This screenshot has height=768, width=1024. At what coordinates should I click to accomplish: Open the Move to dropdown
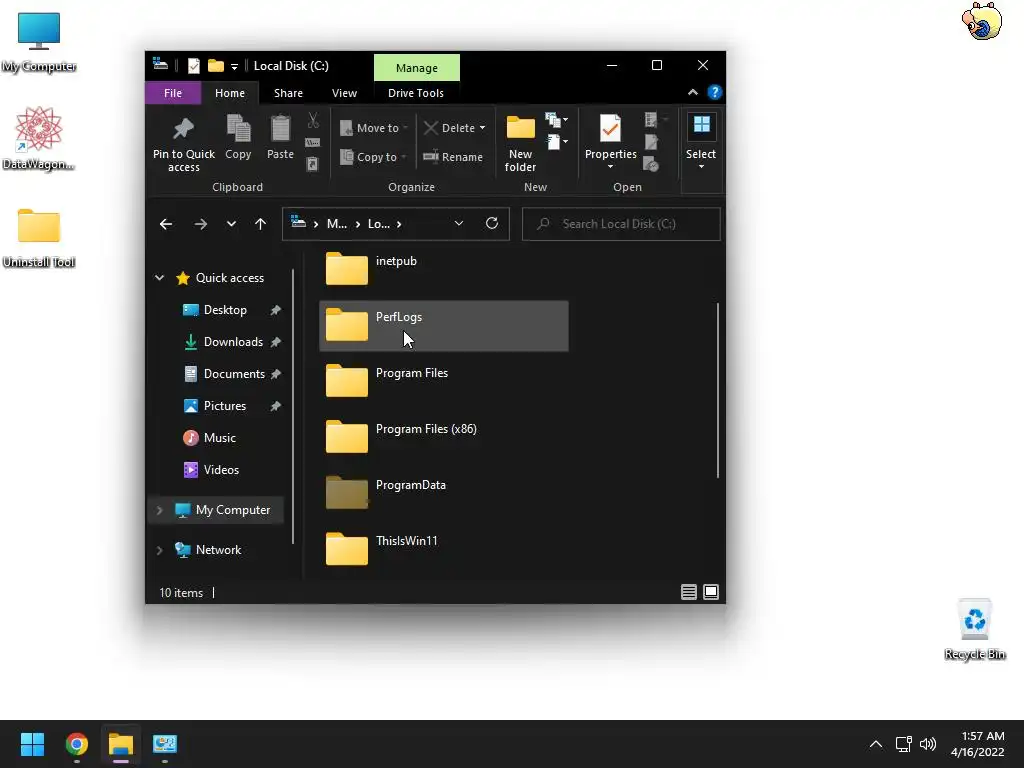pos(374,128)
